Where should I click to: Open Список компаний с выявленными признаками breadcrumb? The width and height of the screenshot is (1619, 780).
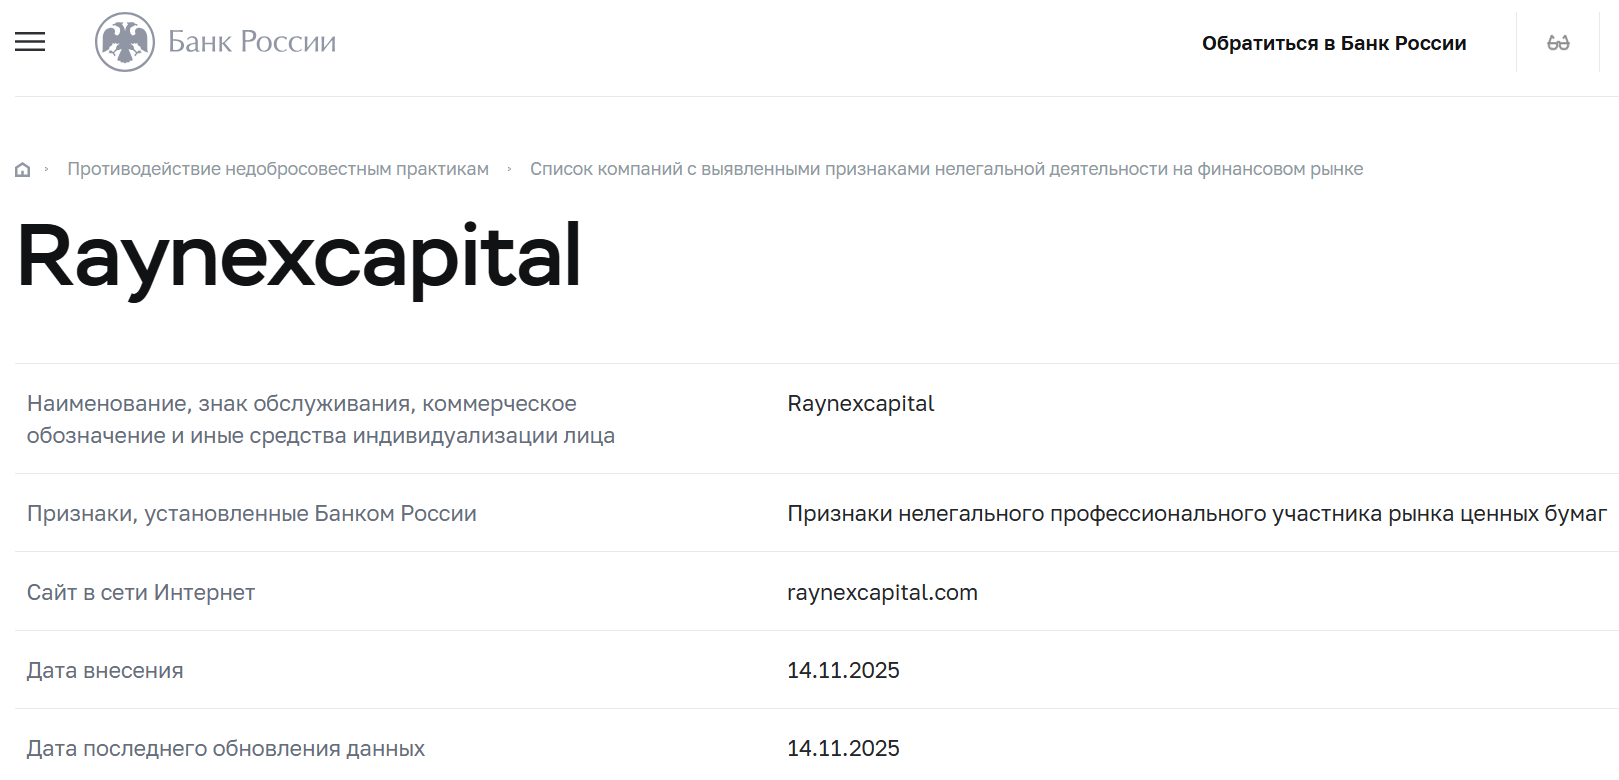(946, 169)
